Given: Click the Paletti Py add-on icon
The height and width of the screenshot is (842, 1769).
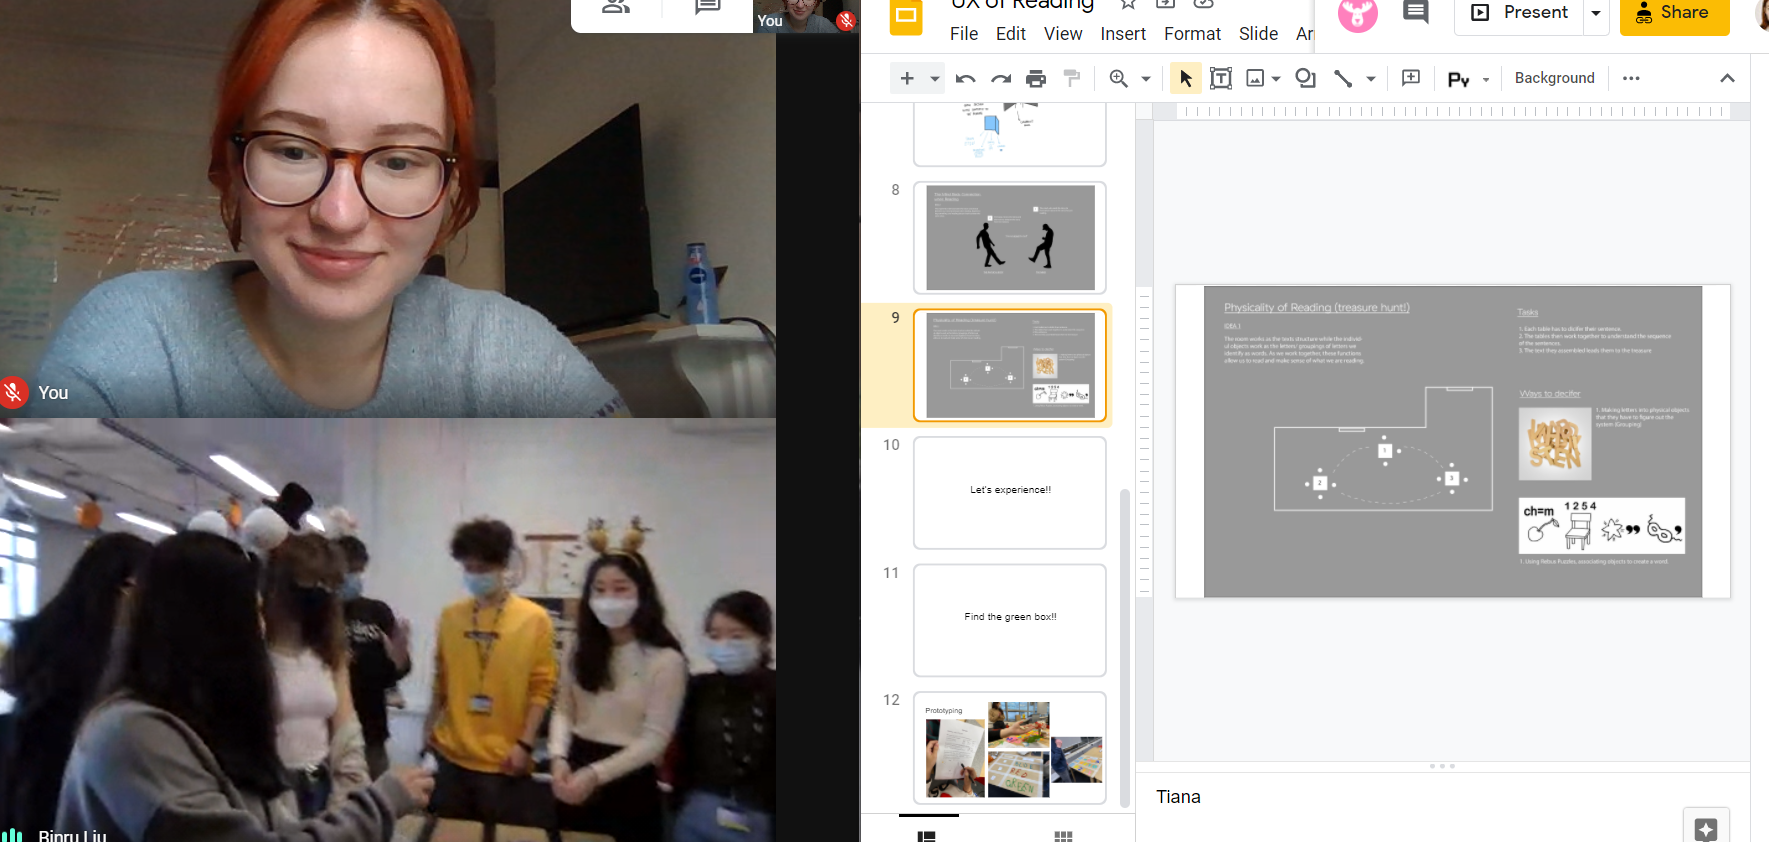Looking at the screenshot, I should tap(1459, 79).
